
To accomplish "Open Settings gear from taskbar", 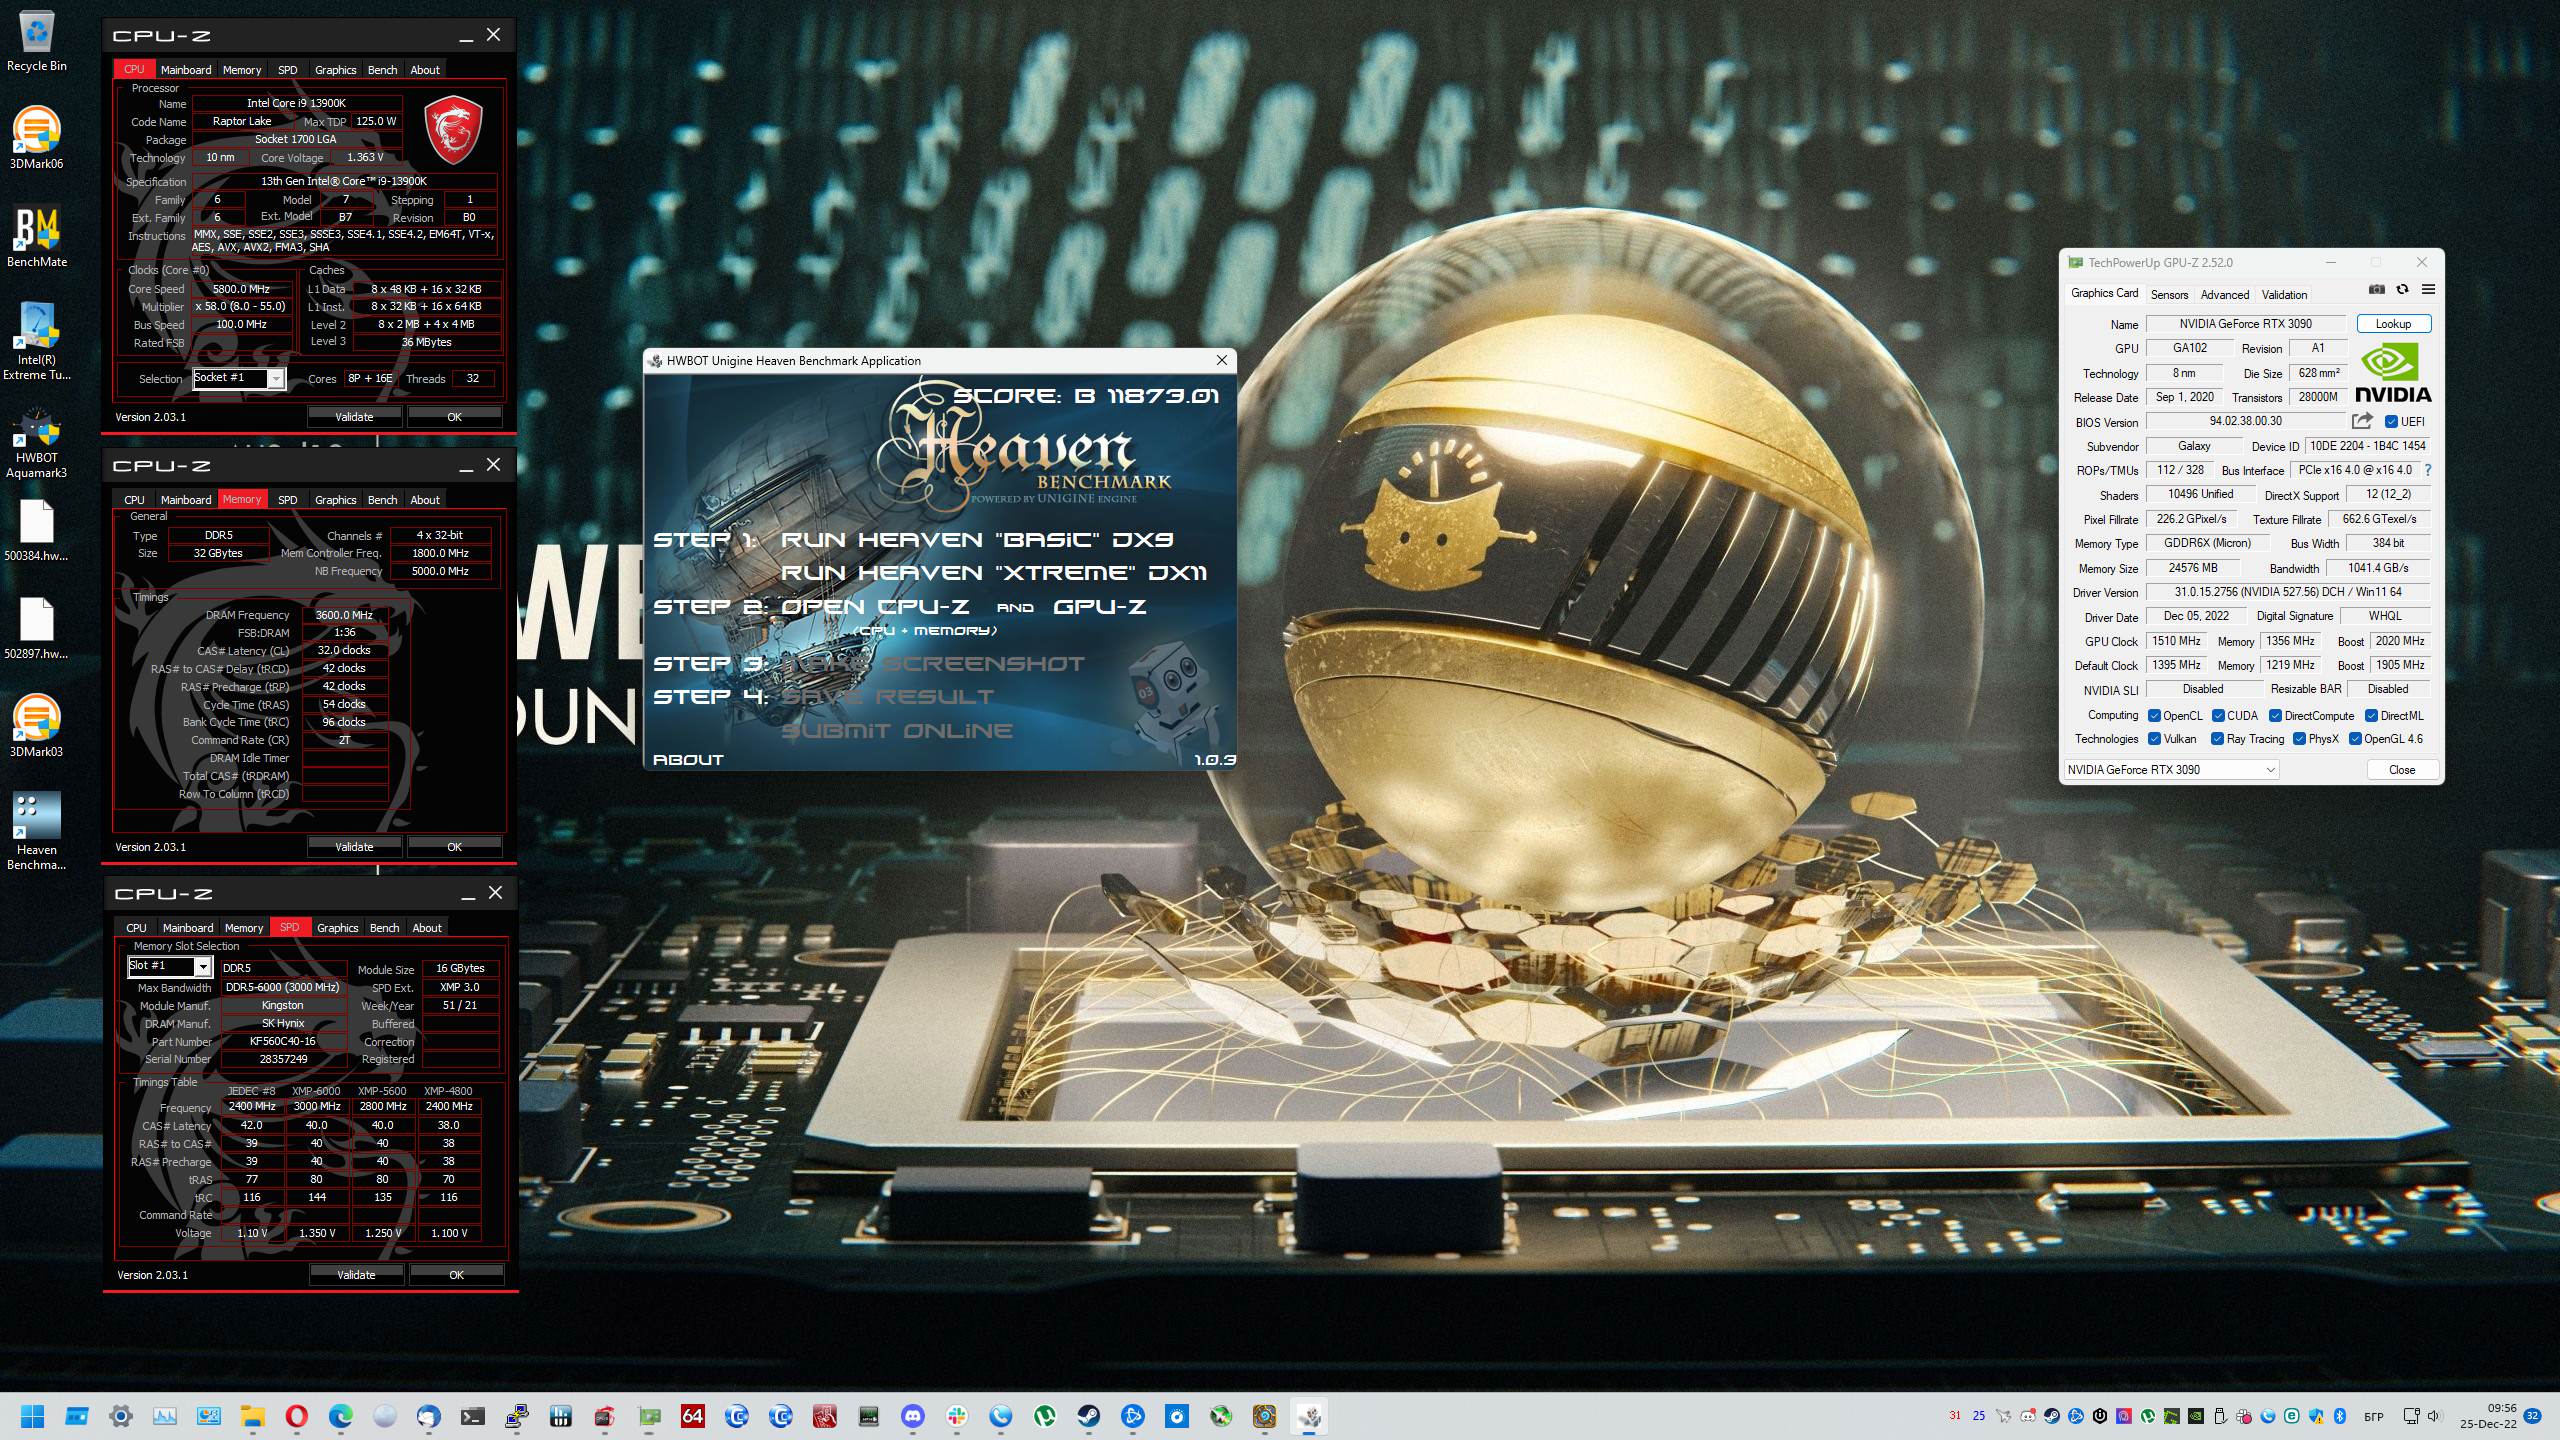I will 121,1416.
